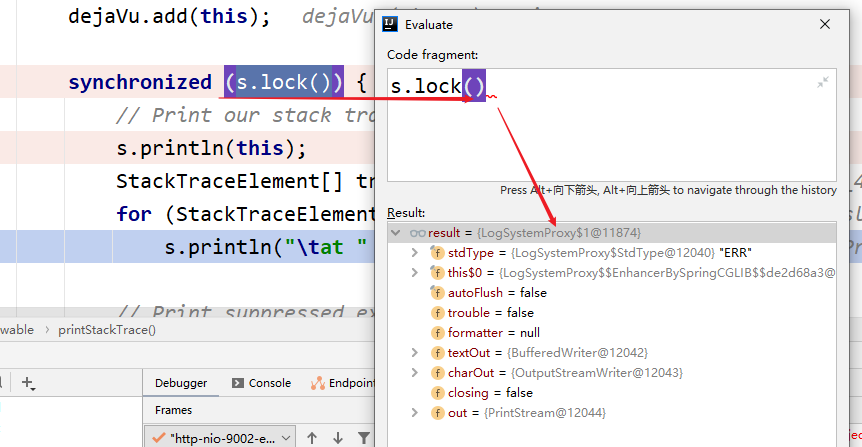Click the 'for (StackTraceElement' code line
The image size is (862, 447).
coord(245,214)
